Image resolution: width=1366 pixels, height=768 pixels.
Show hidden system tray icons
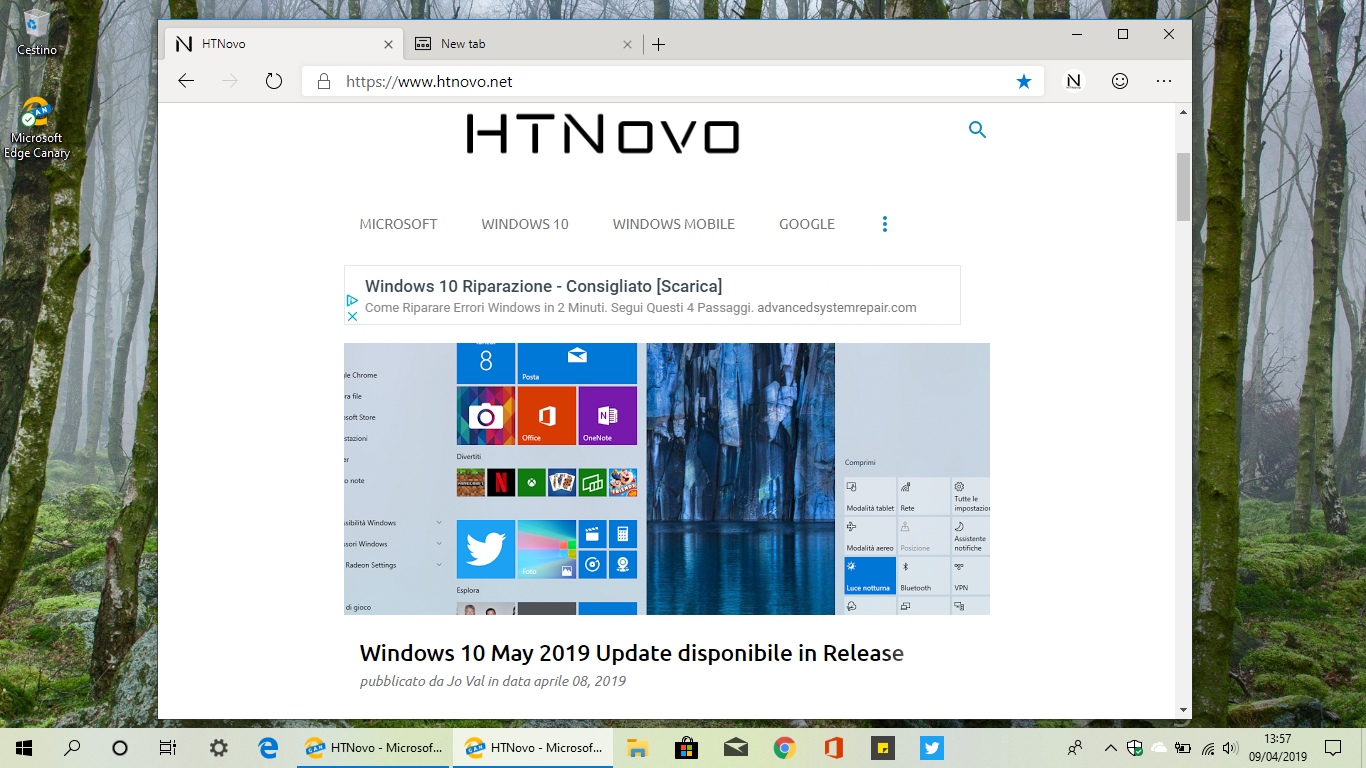point(1111,747)
